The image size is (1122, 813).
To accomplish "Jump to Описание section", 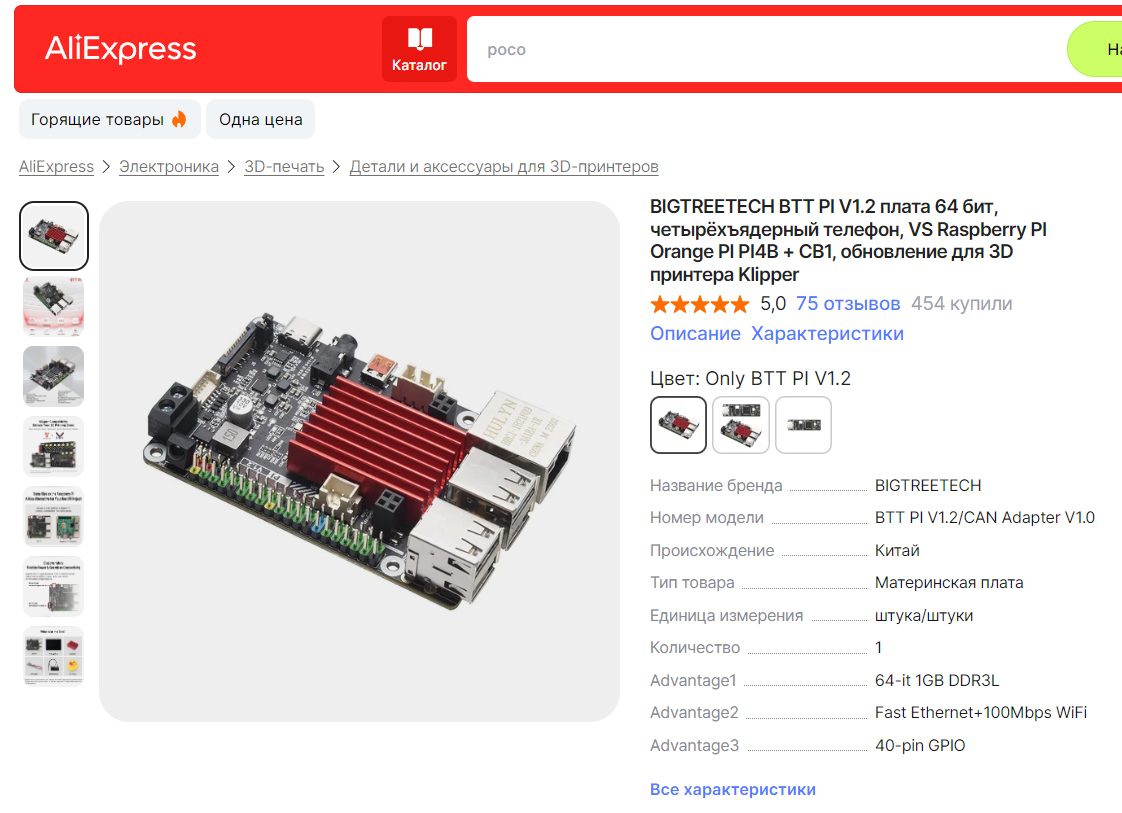I will 695,334.
